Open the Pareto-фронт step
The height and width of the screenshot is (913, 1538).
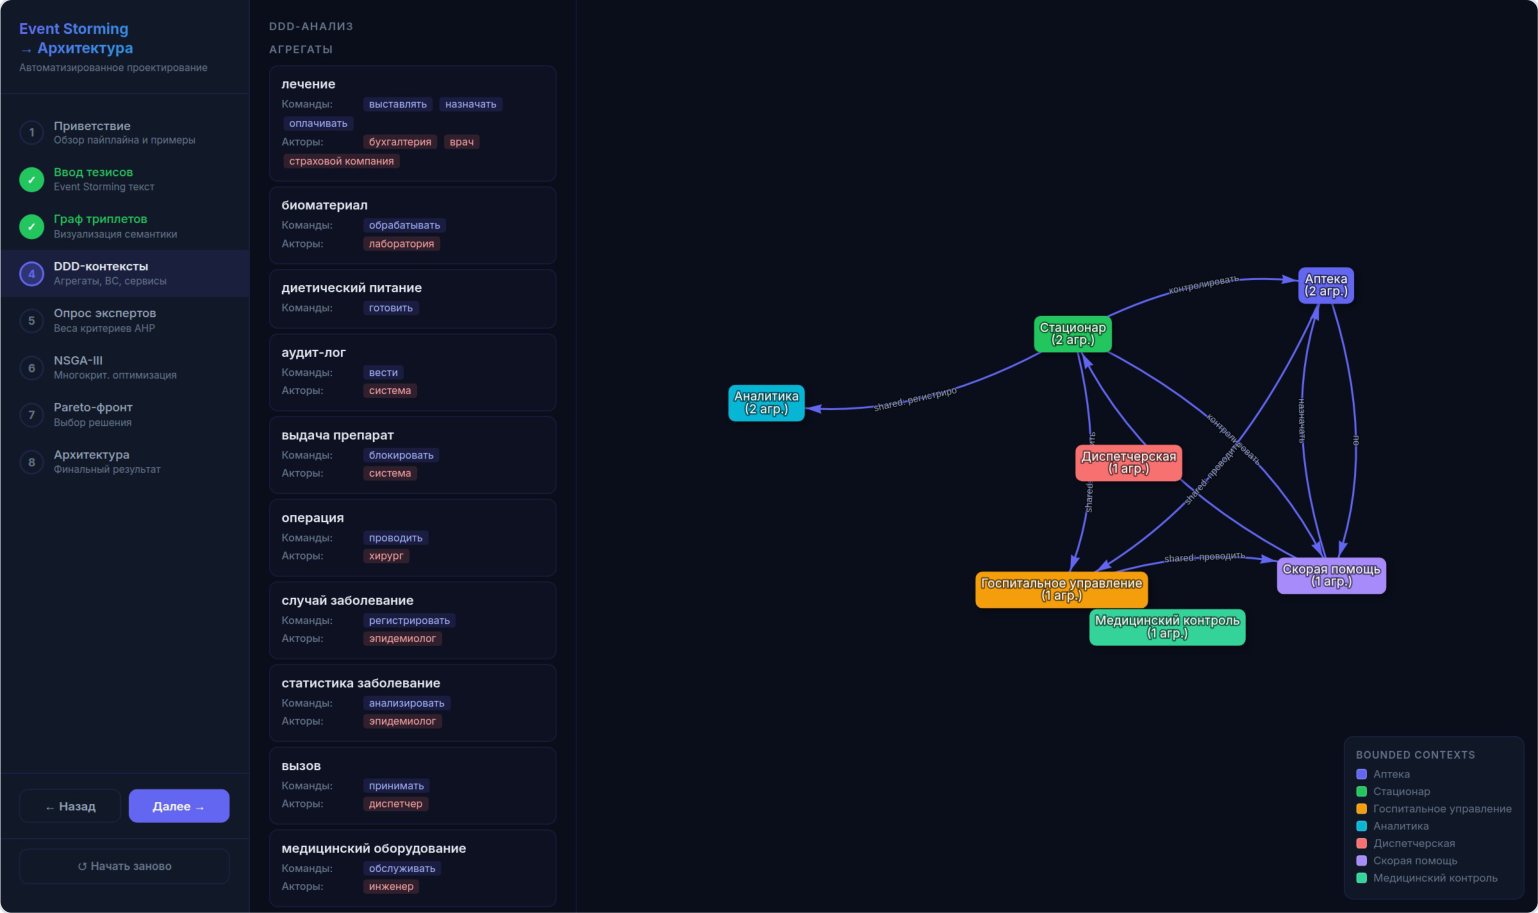coord(125,414)
